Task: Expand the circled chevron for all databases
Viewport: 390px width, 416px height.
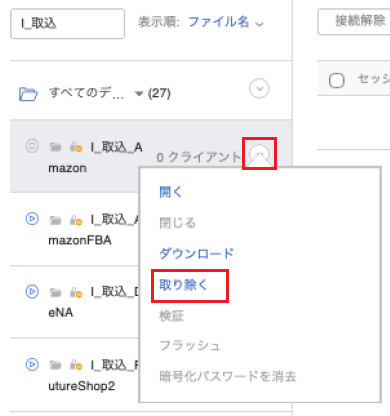Action: [259, 88]
